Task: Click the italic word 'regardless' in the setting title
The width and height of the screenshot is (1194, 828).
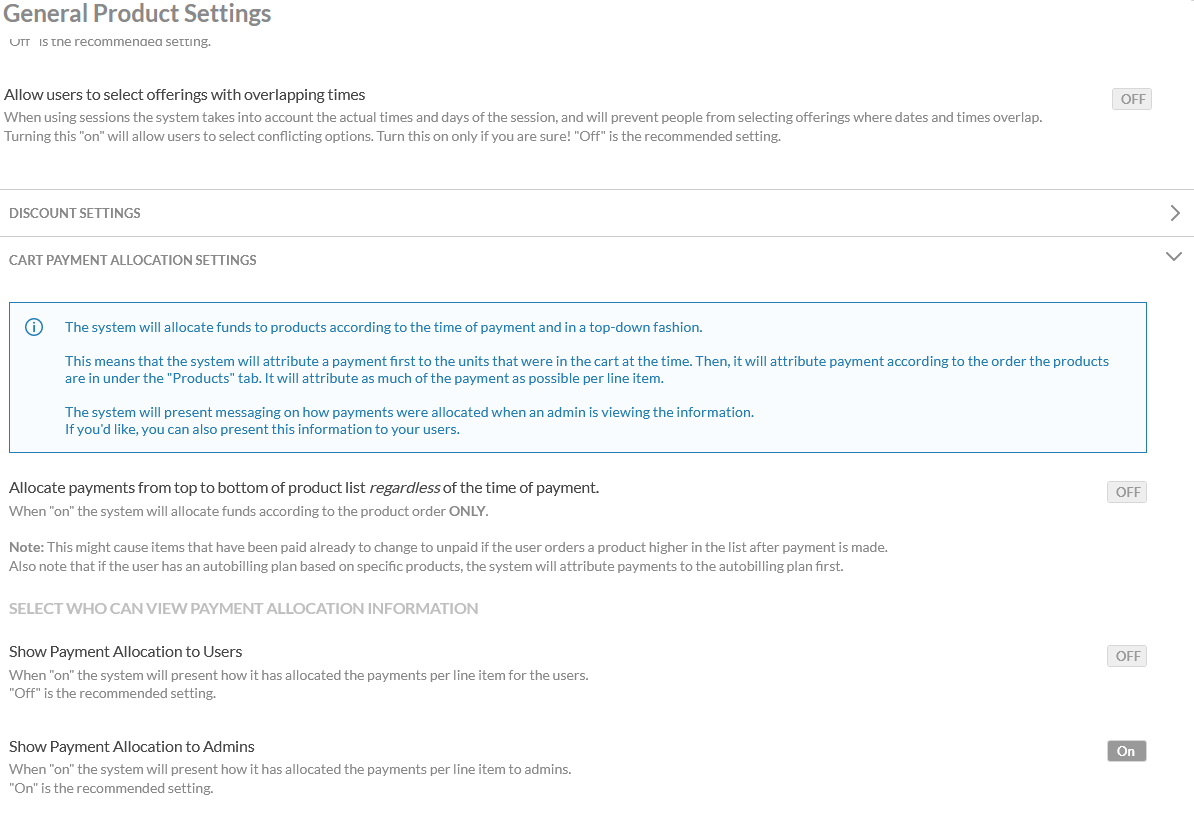Action: (x=405, y=488)
